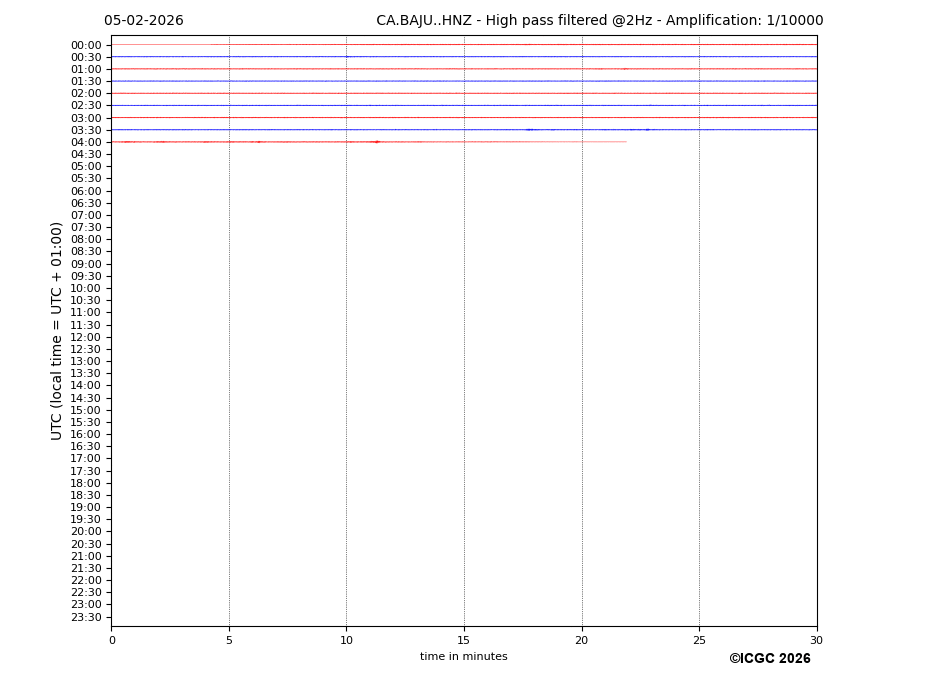Select the 00:00 time row label
This screenshot has height=696, width=927.
[86, 45]
